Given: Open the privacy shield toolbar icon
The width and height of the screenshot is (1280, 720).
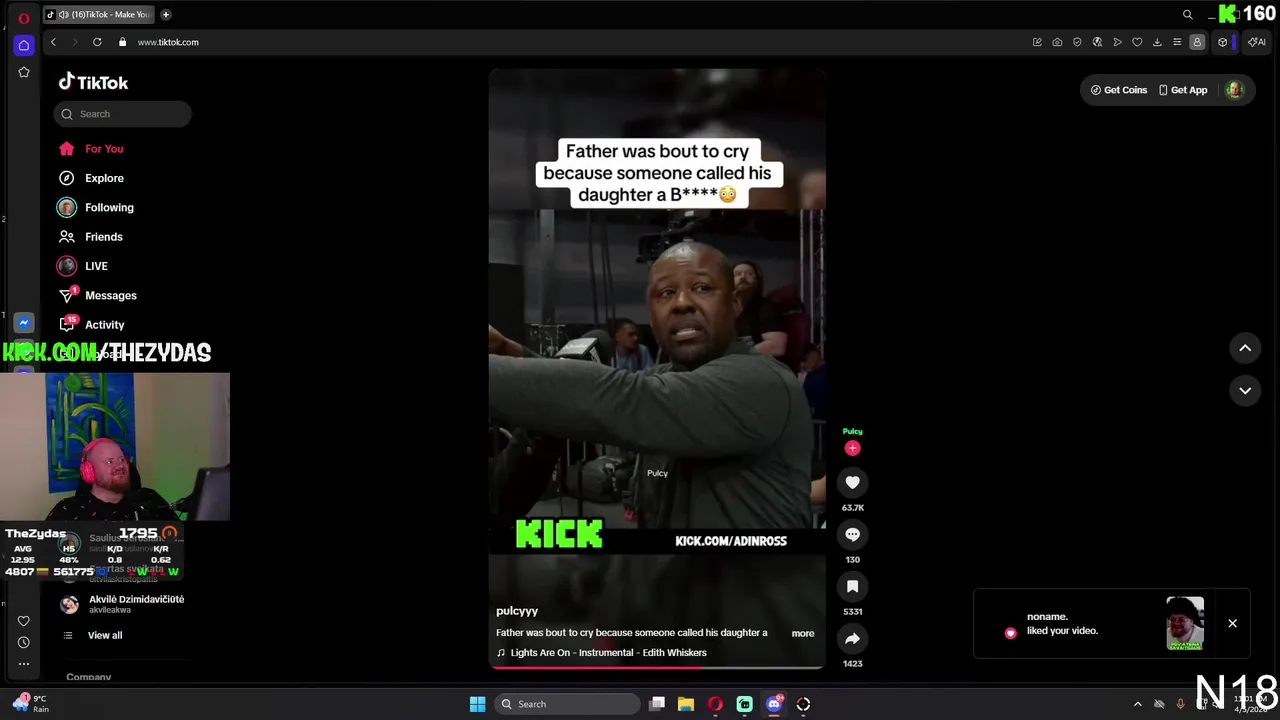Looking at the screenshot, I should pyautogui.click(x=1077, y=42).
